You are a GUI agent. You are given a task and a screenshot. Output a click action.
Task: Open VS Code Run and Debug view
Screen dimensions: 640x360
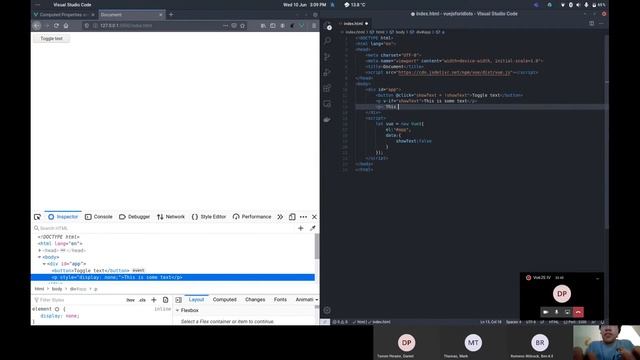(327, 72)
